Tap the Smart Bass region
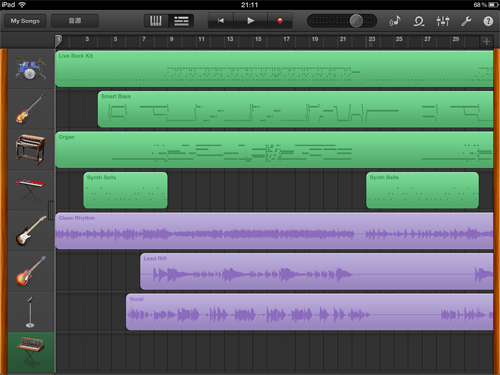500x375 pixels. [x=295, y=109]
